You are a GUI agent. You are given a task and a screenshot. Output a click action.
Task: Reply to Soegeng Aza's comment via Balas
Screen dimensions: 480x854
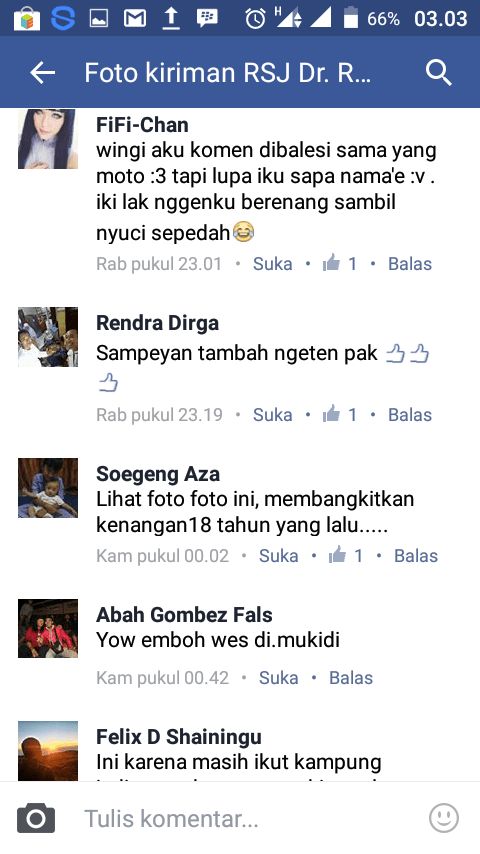click(x=416, y=556)
